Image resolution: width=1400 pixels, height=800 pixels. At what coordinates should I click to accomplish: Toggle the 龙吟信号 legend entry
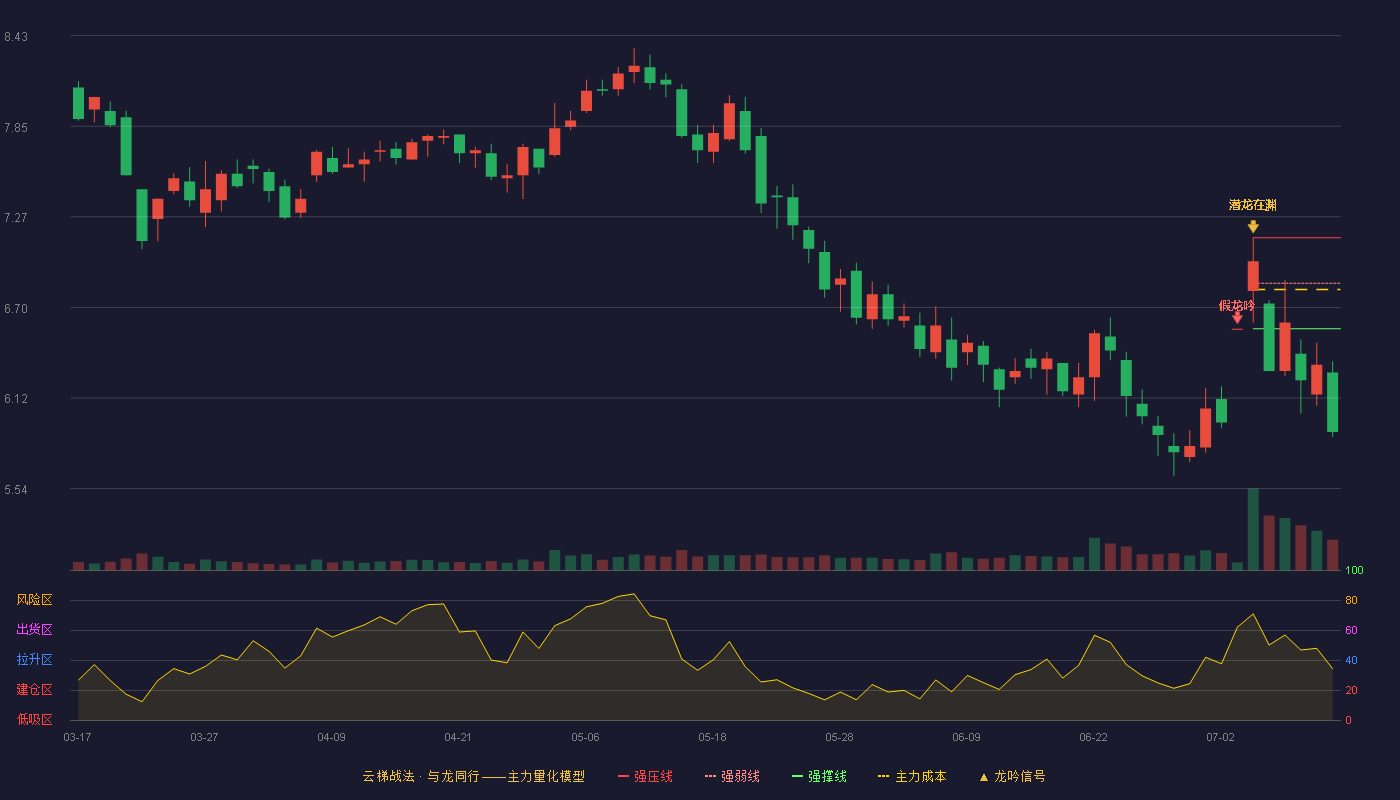[x=1012, y=776]
